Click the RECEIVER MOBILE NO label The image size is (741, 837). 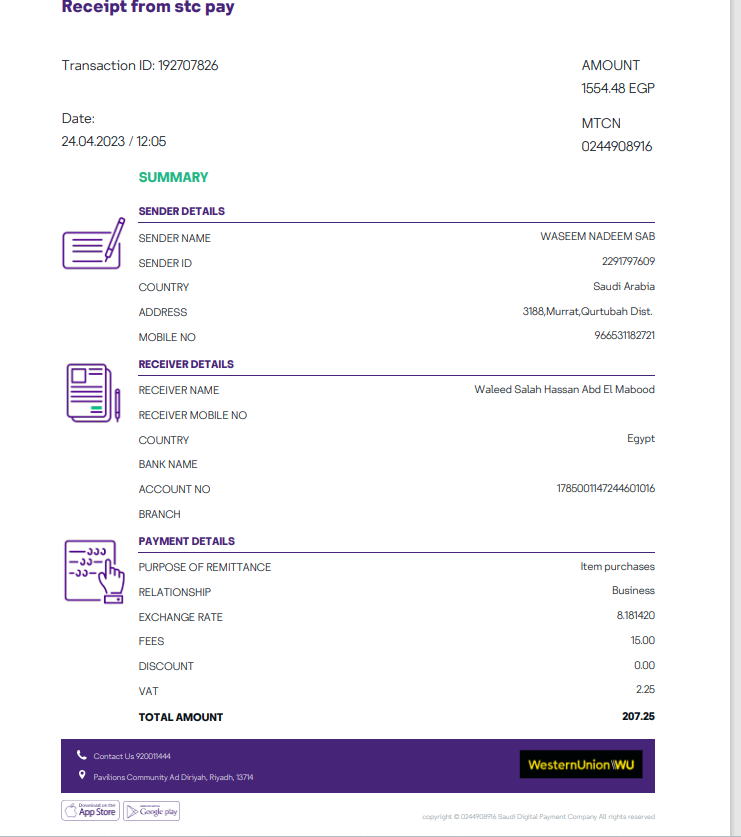pos(193,415)
